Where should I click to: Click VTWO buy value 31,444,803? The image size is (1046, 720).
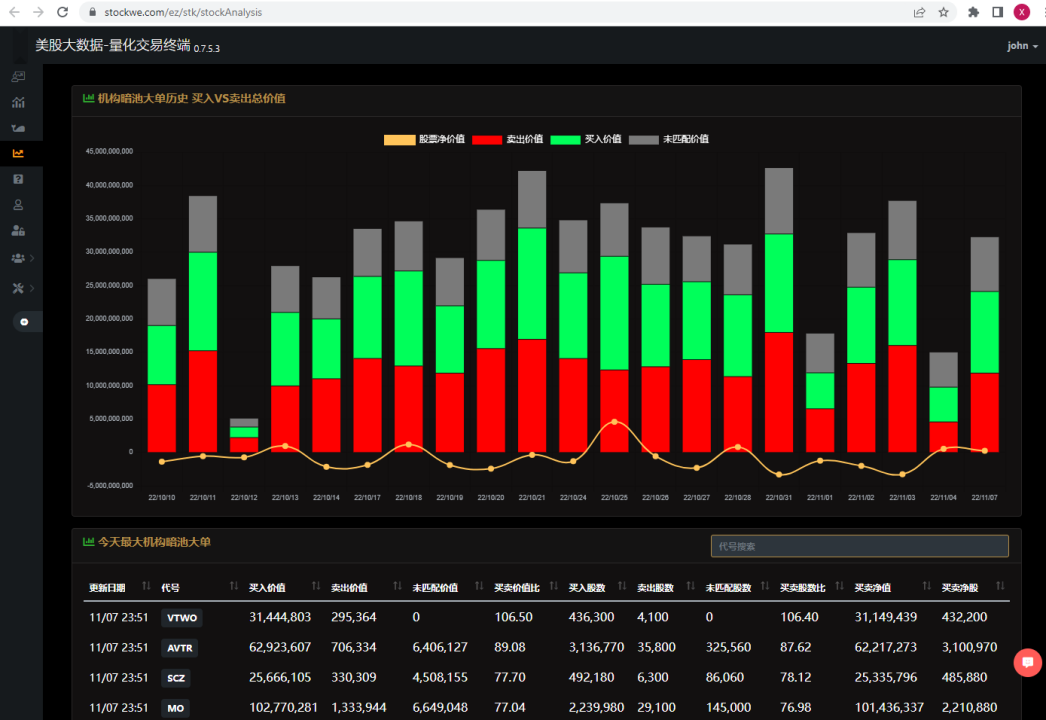tap(280, 617)
